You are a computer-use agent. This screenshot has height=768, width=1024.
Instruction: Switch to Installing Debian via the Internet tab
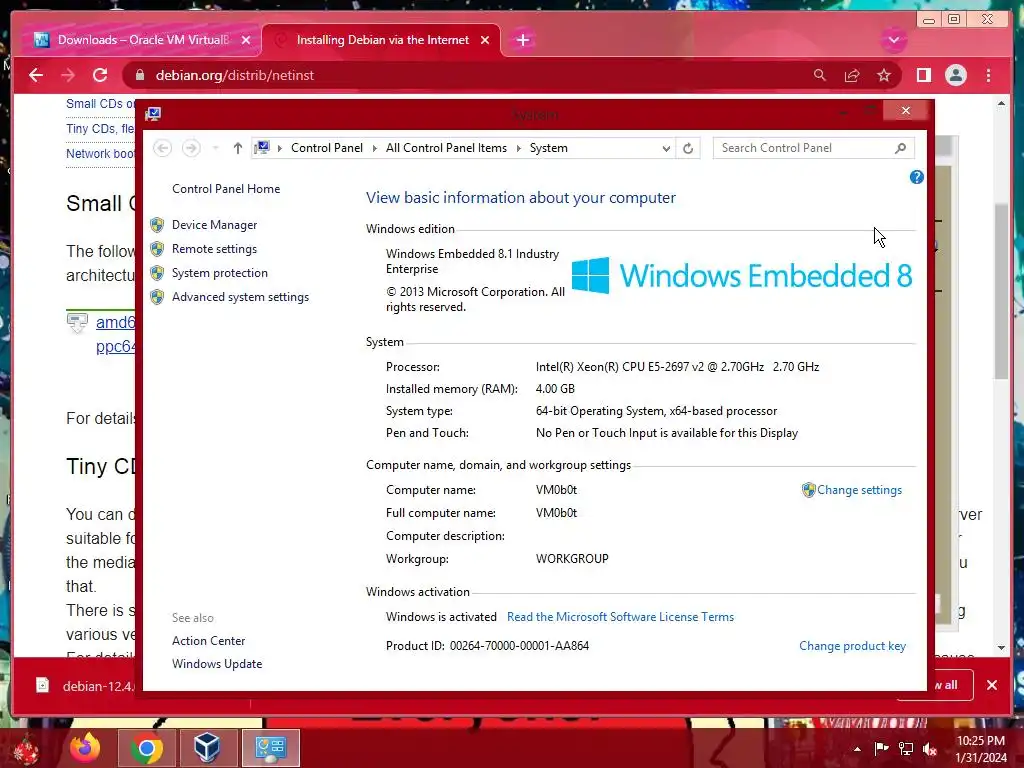tap(382, 40)
